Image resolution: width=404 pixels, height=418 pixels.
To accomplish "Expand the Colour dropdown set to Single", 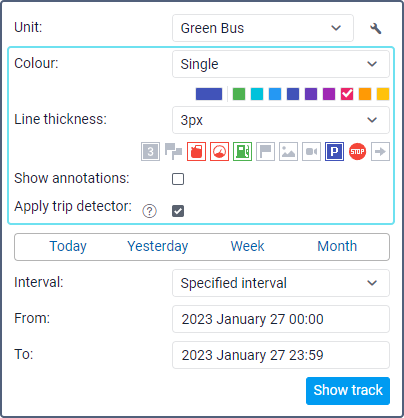I will coord(281,64).
